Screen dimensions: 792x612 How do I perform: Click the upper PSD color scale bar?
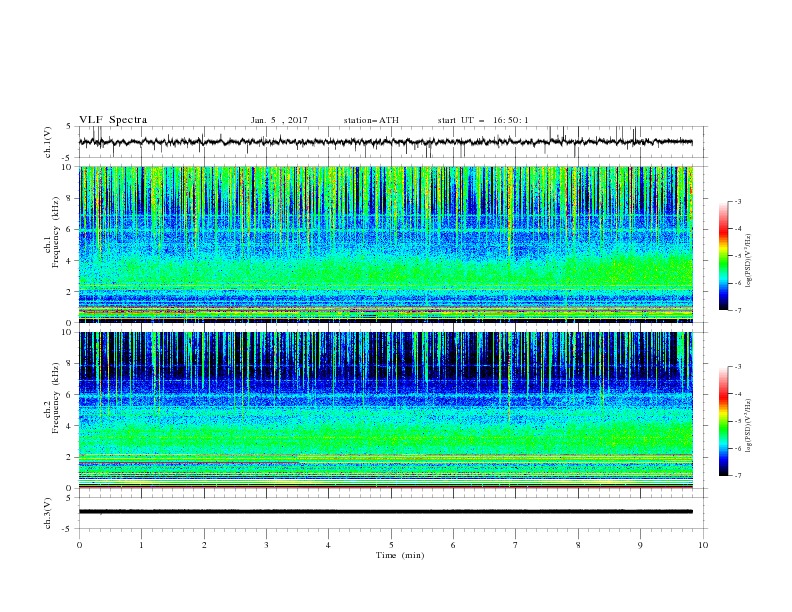(x=724, y=256)
